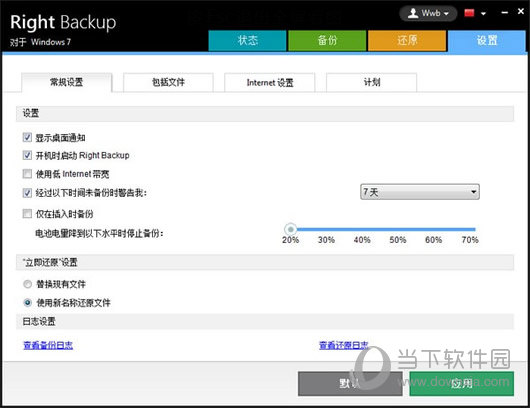Open the 常规设置 general settings sub-tab
Screen dimensions: 530x408
click(x=67, y=82)
